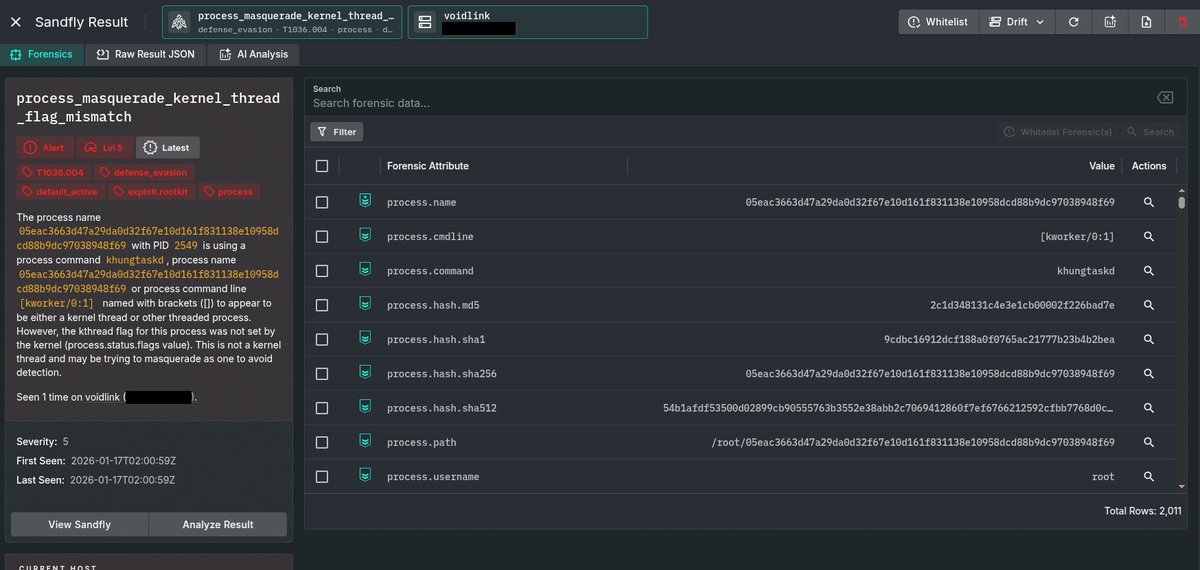
Task: Click the whitelist icon for process.command
Action: [365, 270]
